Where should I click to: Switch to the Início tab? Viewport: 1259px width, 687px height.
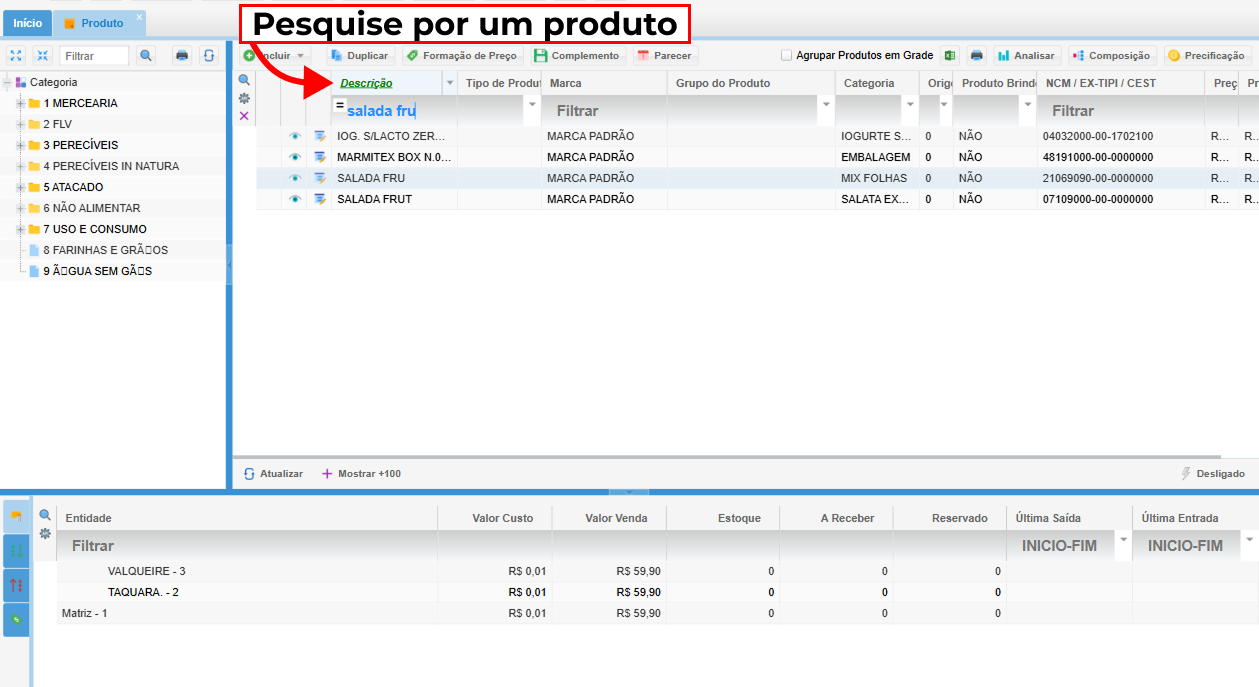[27, 23]
